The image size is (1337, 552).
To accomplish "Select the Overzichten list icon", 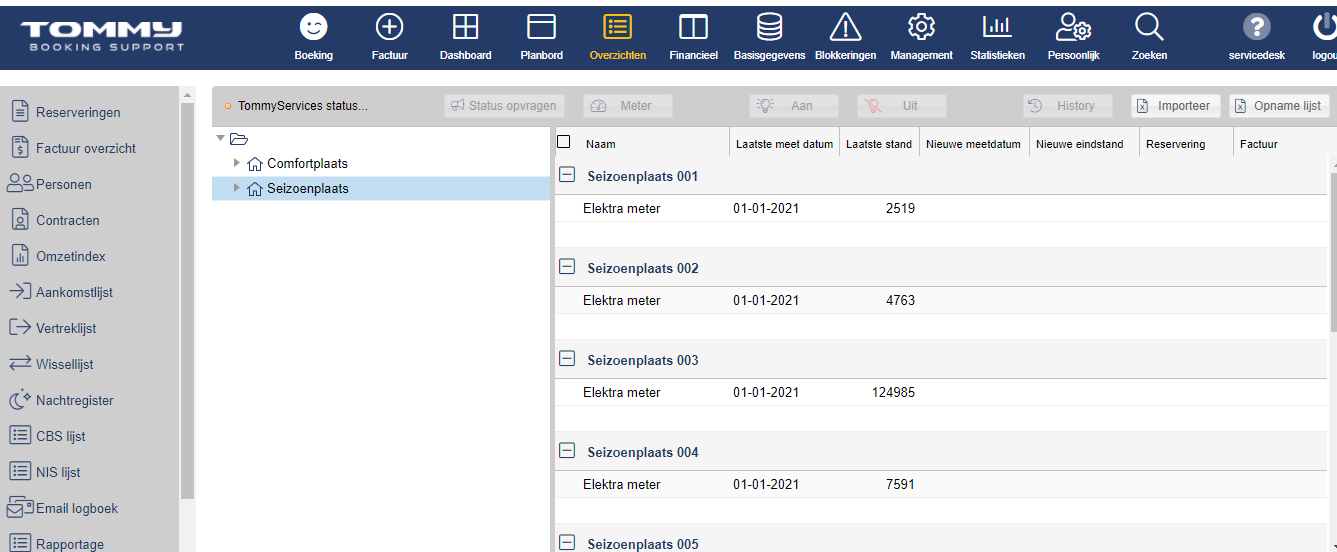I will pyautogui.click(x=617, y=27).
